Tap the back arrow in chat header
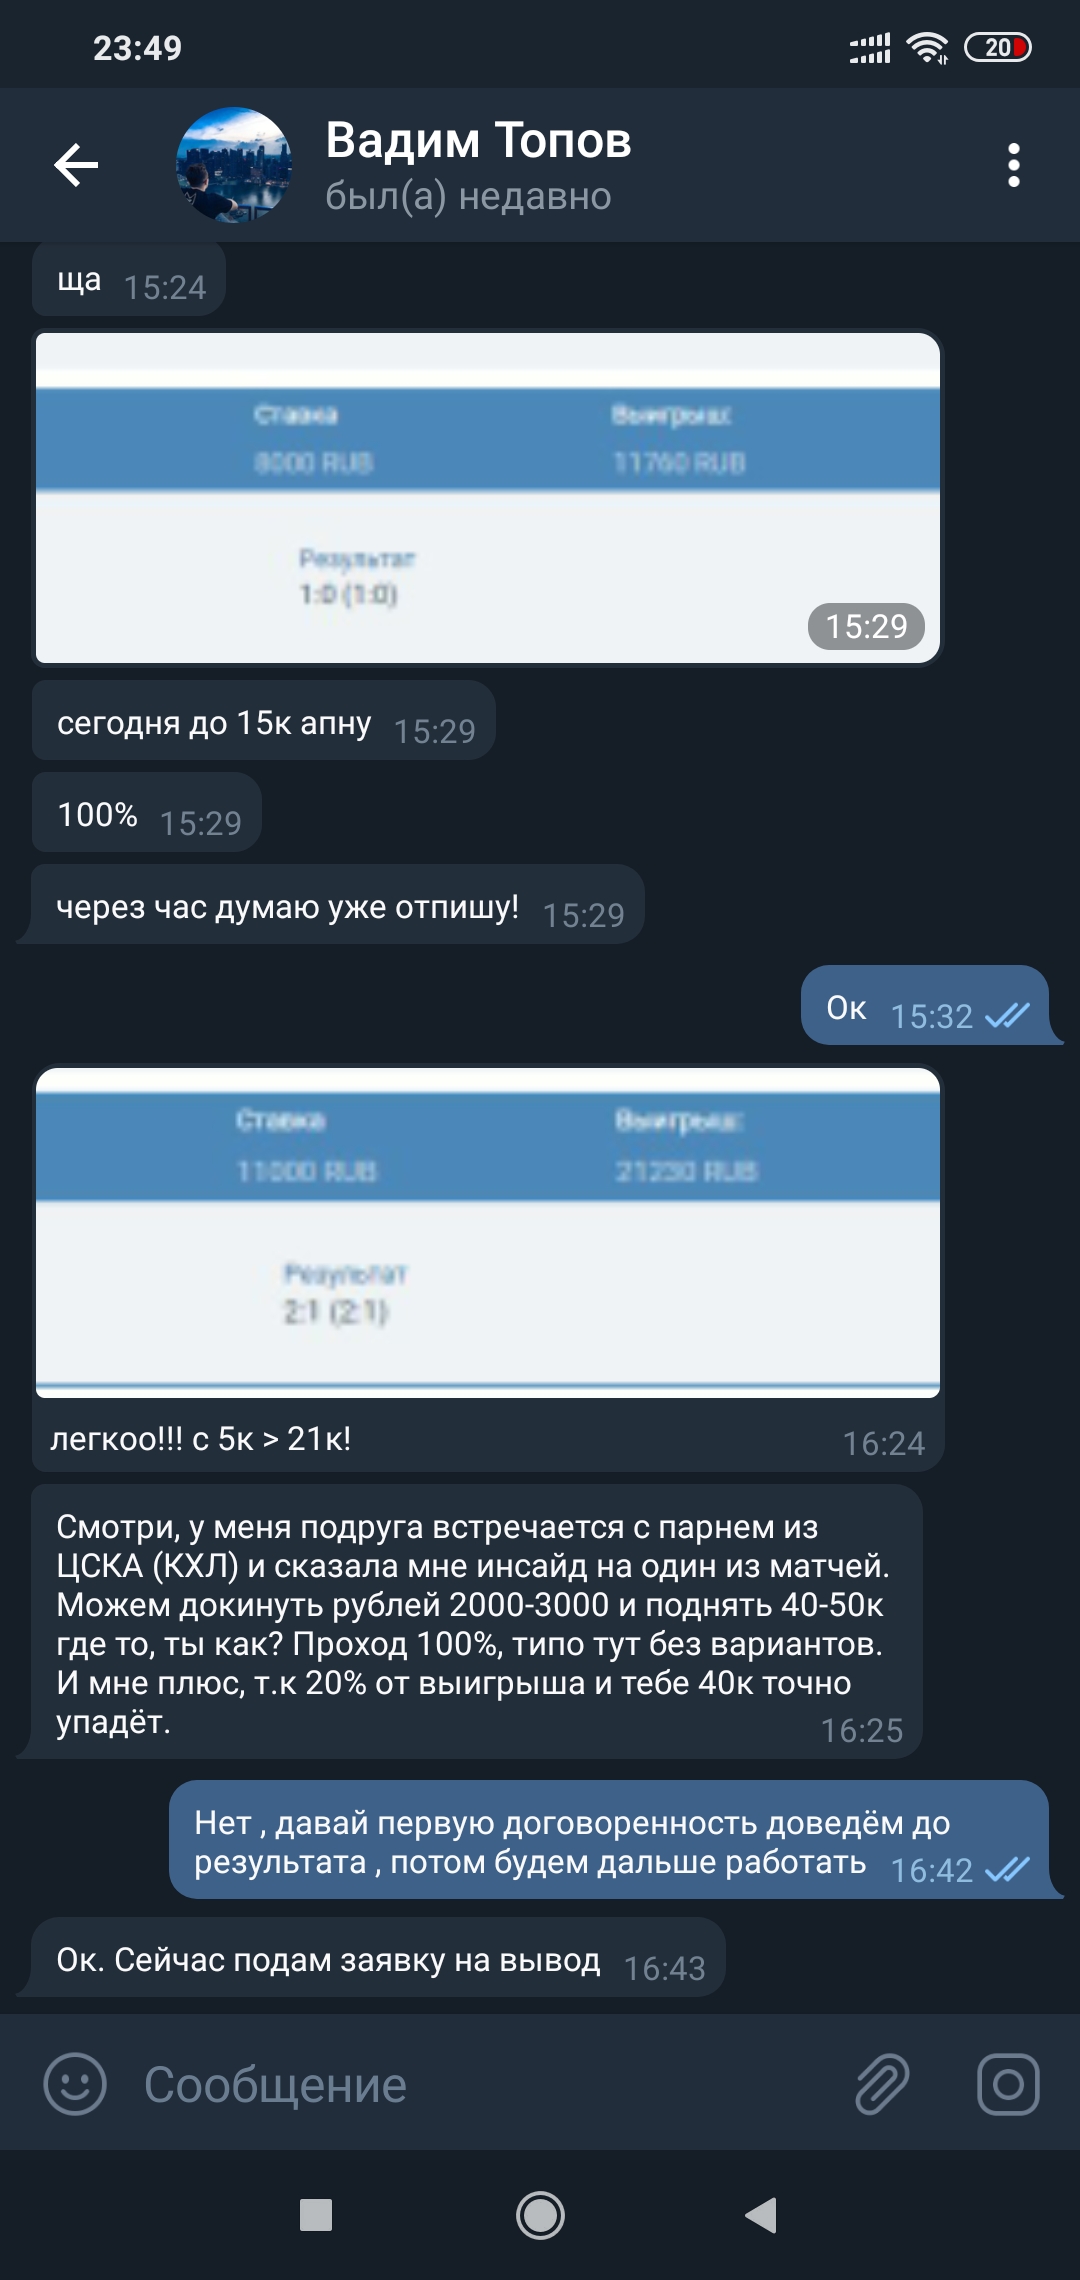This screenshot has height=2280, width=1080. click(76, 165)
